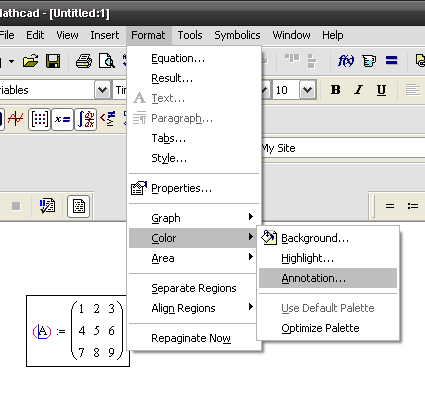Click the Background paint bucket icon
425x393 pixels.
[269, 237]
